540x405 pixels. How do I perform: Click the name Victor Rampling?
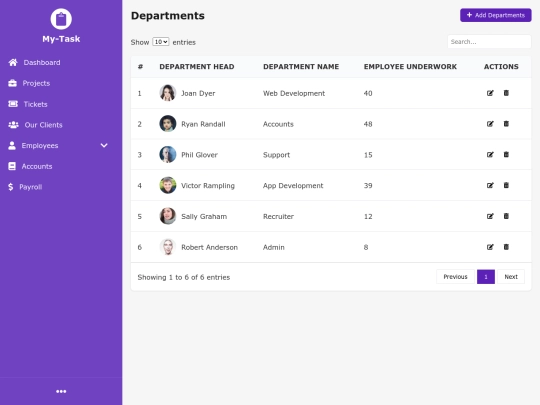(208, 186)
